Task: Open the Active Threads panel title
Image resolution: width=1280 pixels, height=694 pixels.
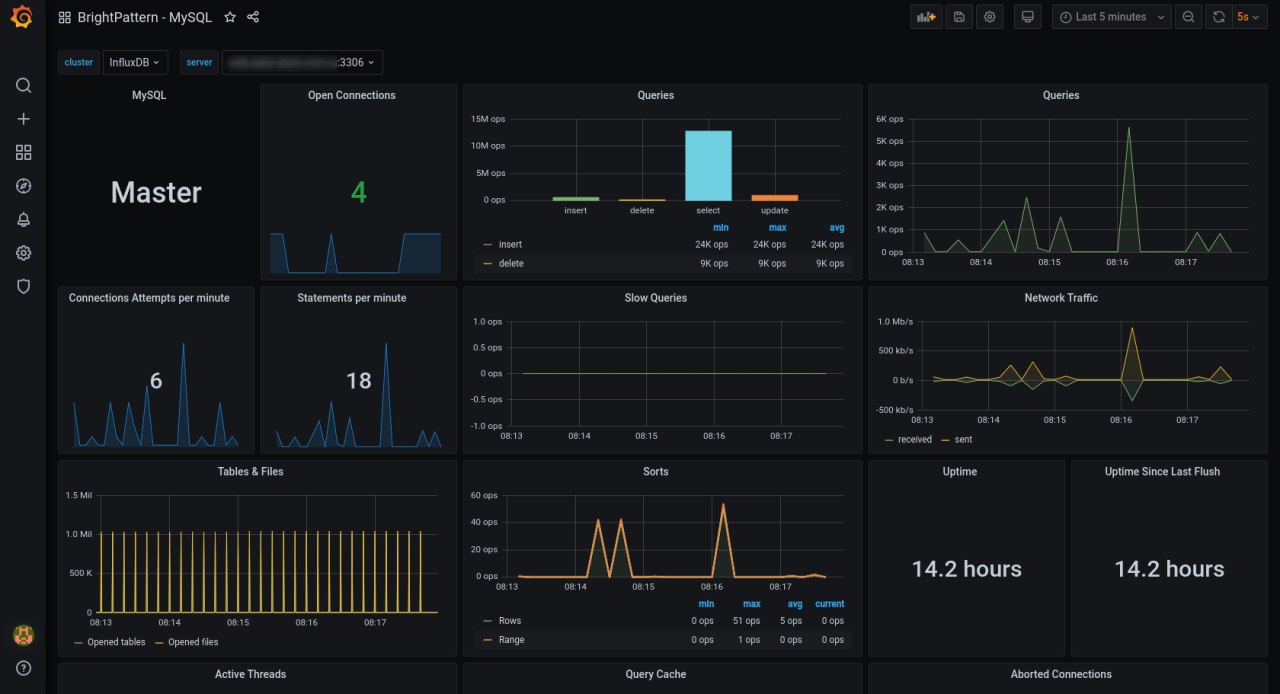Action: tap(251, 674)
